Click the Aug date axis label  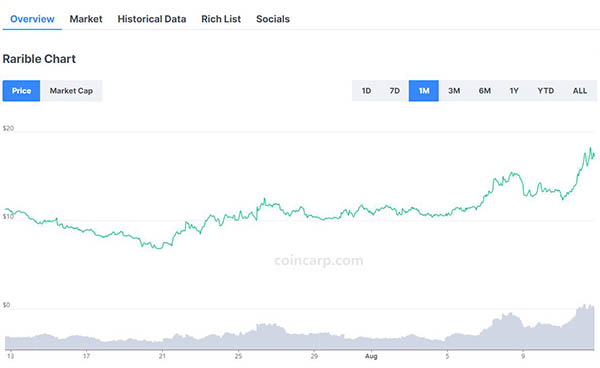(x=371, y=356)
